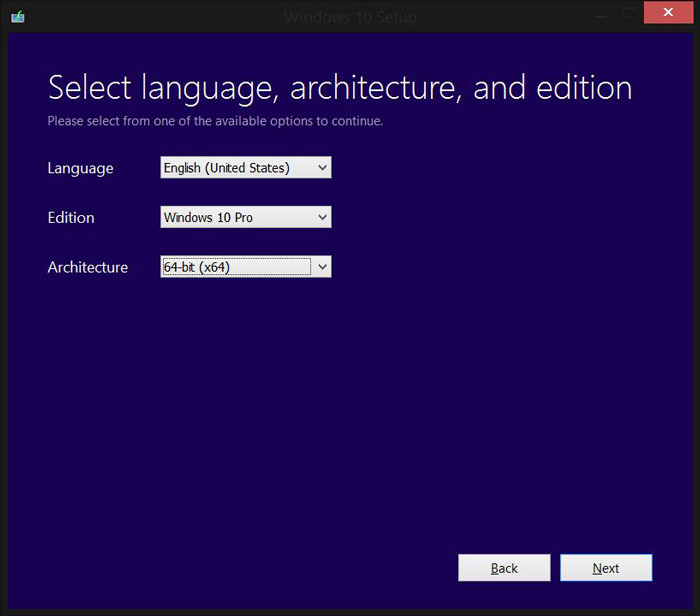Open the Architecture dropdown arrow
The image size is (700, 616).
point(322,267)
